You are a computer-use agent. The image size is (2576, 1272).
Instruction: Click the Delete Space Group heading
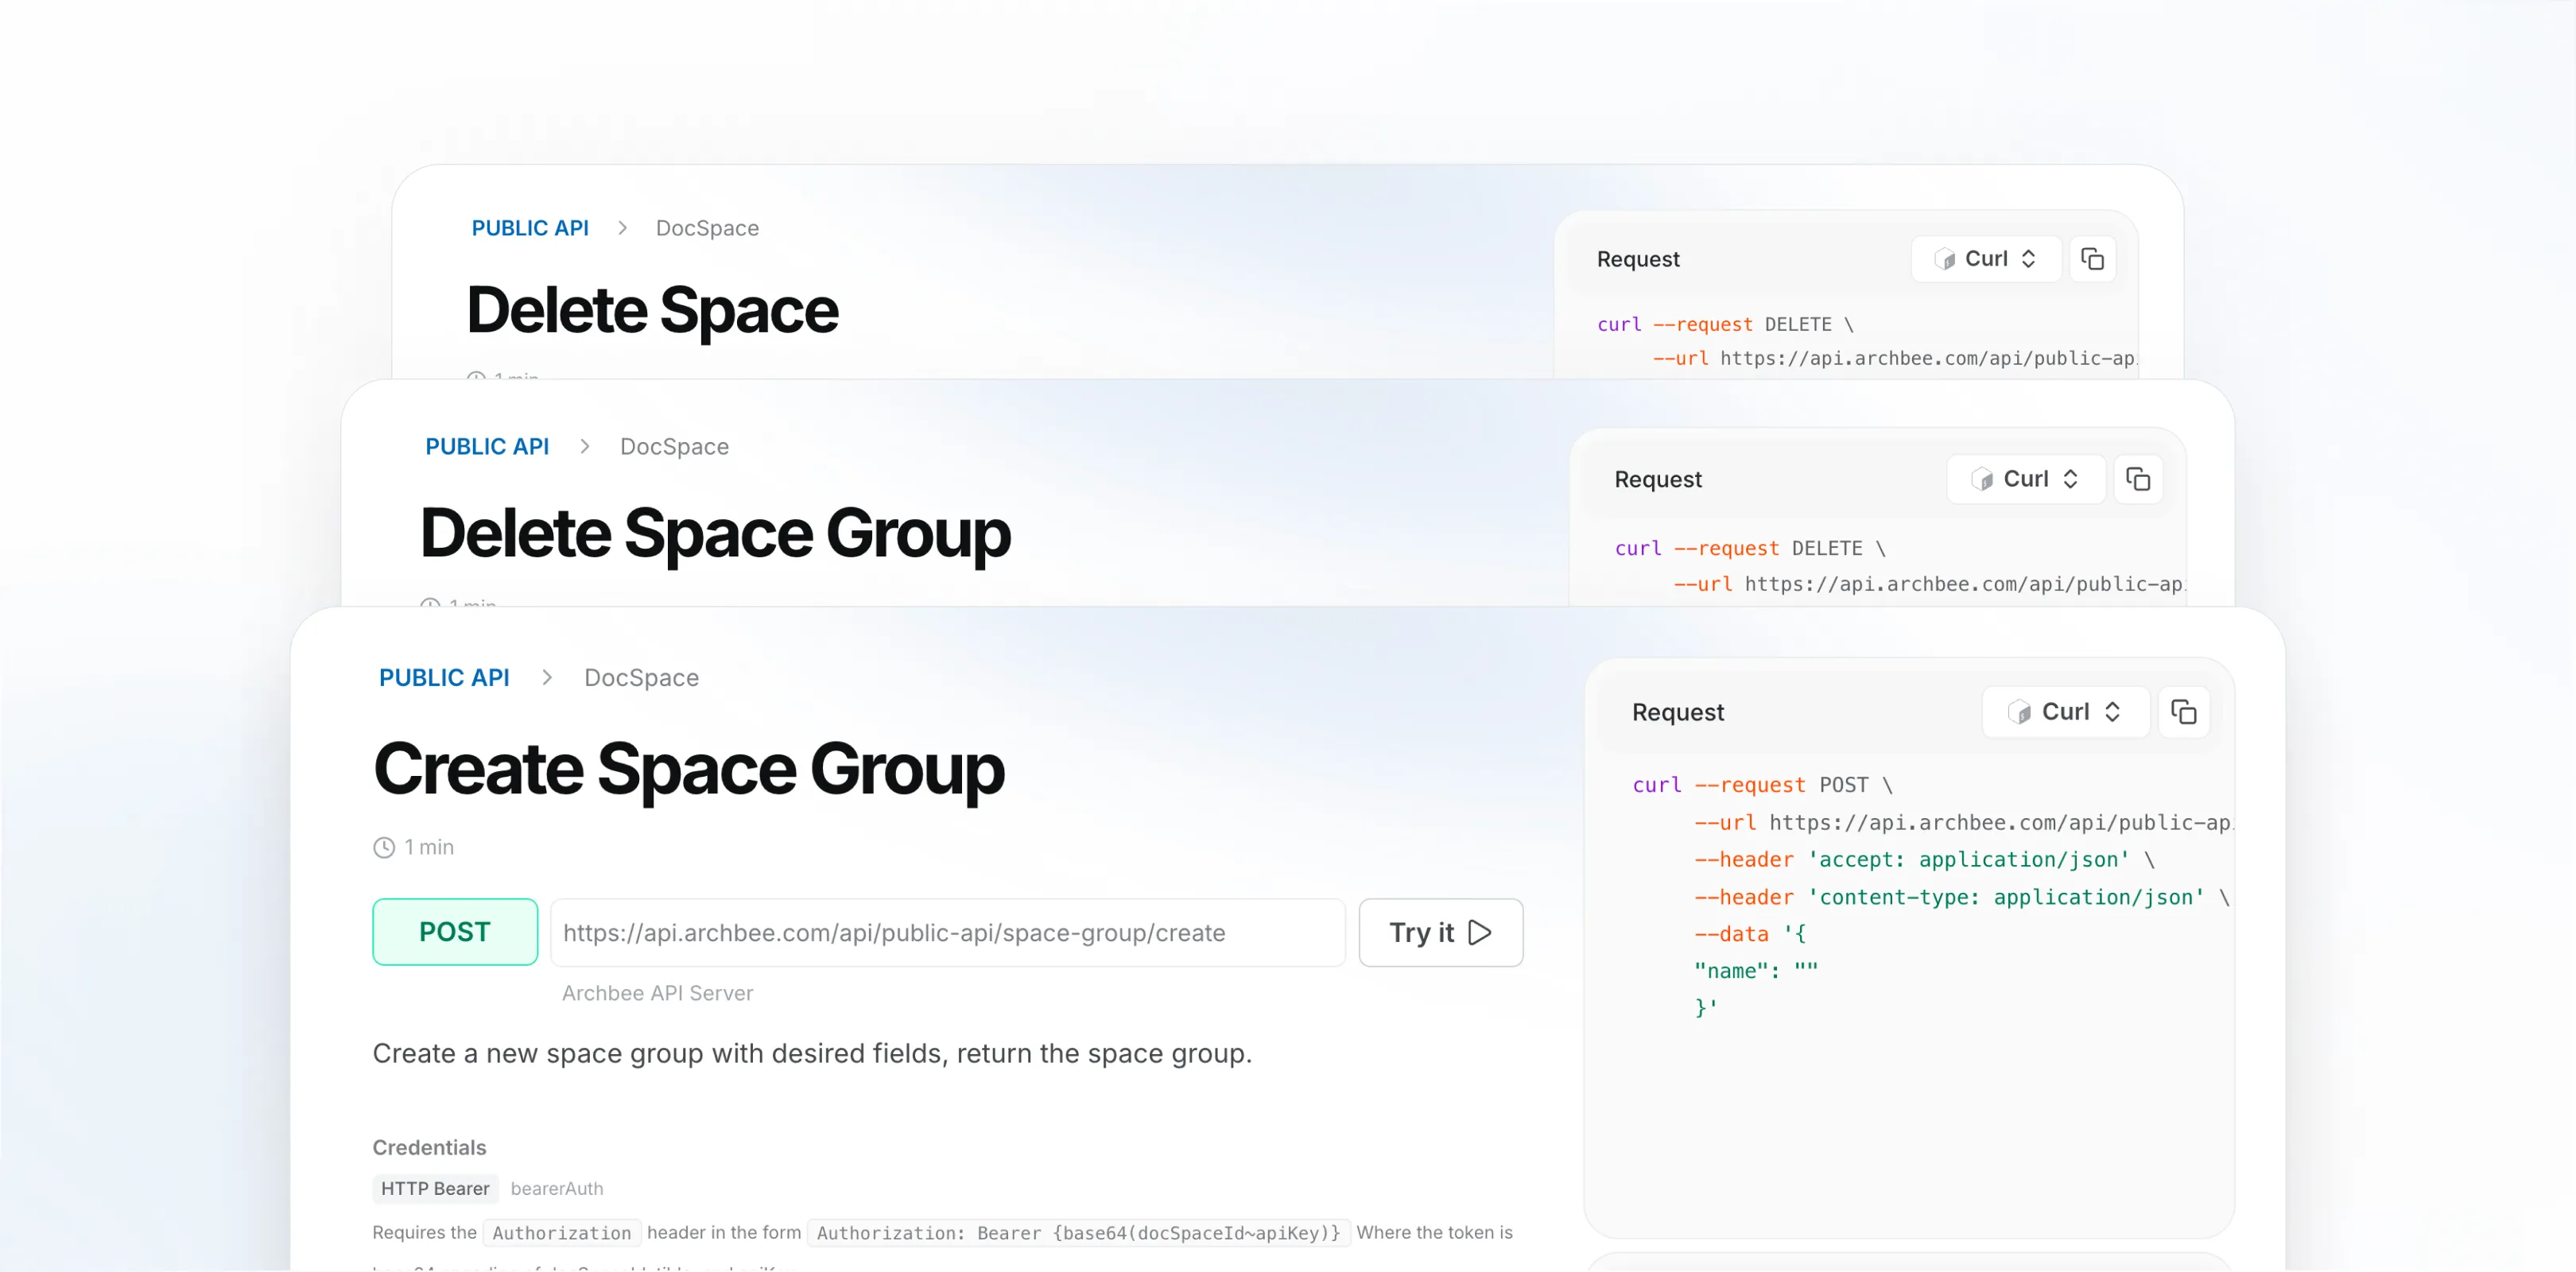(x=715, y=533)
